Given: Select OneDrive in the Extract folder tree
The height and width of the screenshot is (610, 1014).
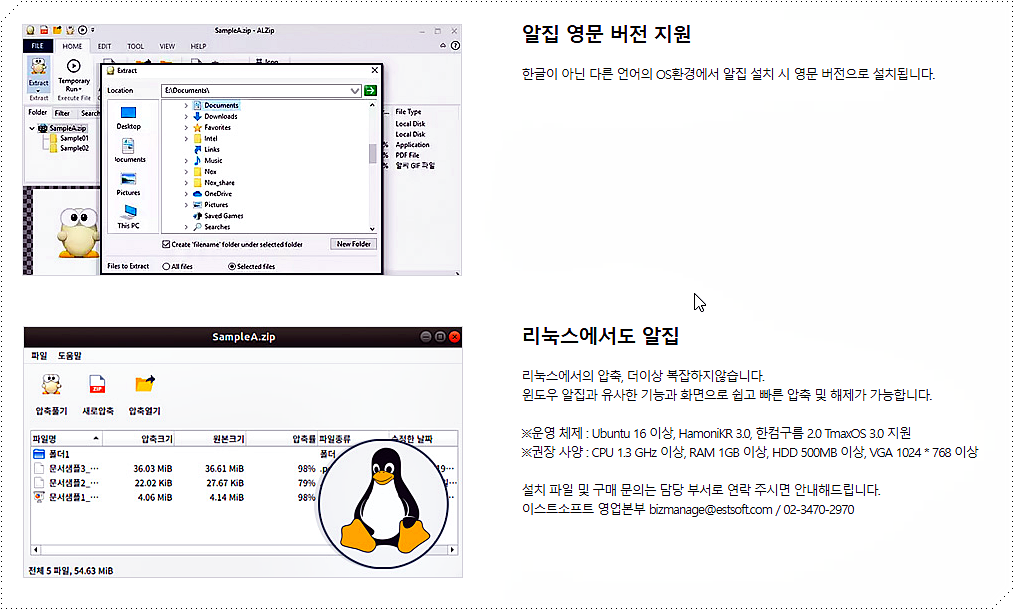Looking at the screenshot, I should (x=212, y=193).
